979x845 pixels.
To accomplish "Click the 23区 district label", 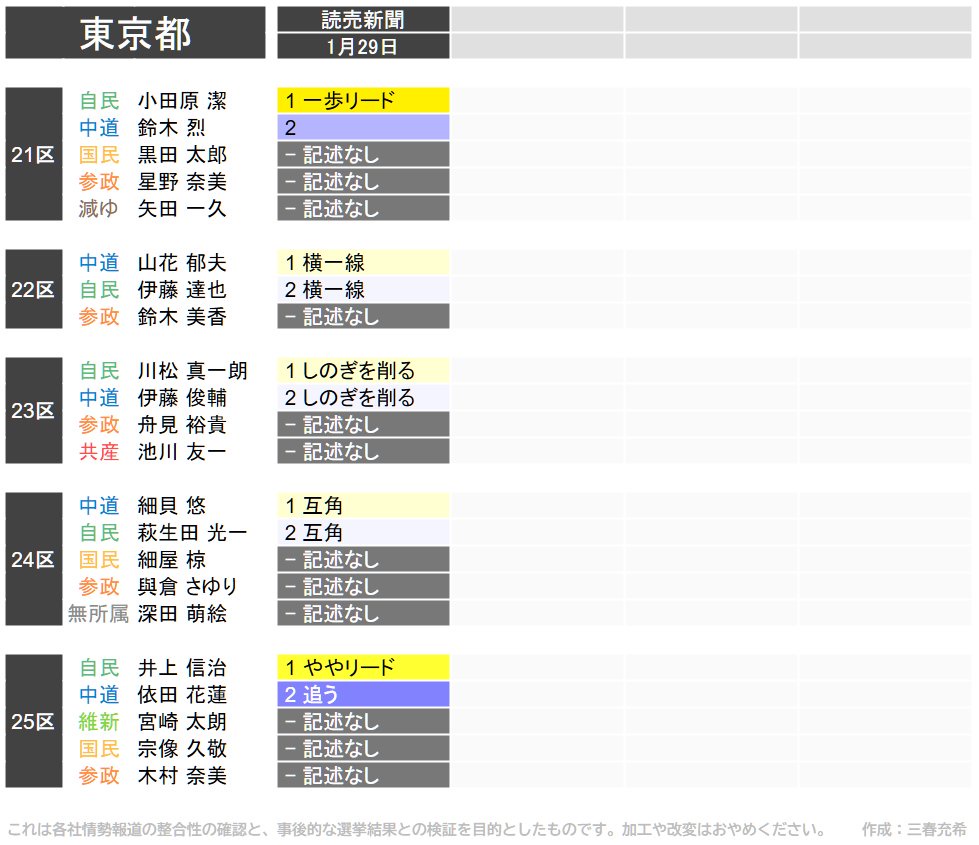I will (33, 411).
